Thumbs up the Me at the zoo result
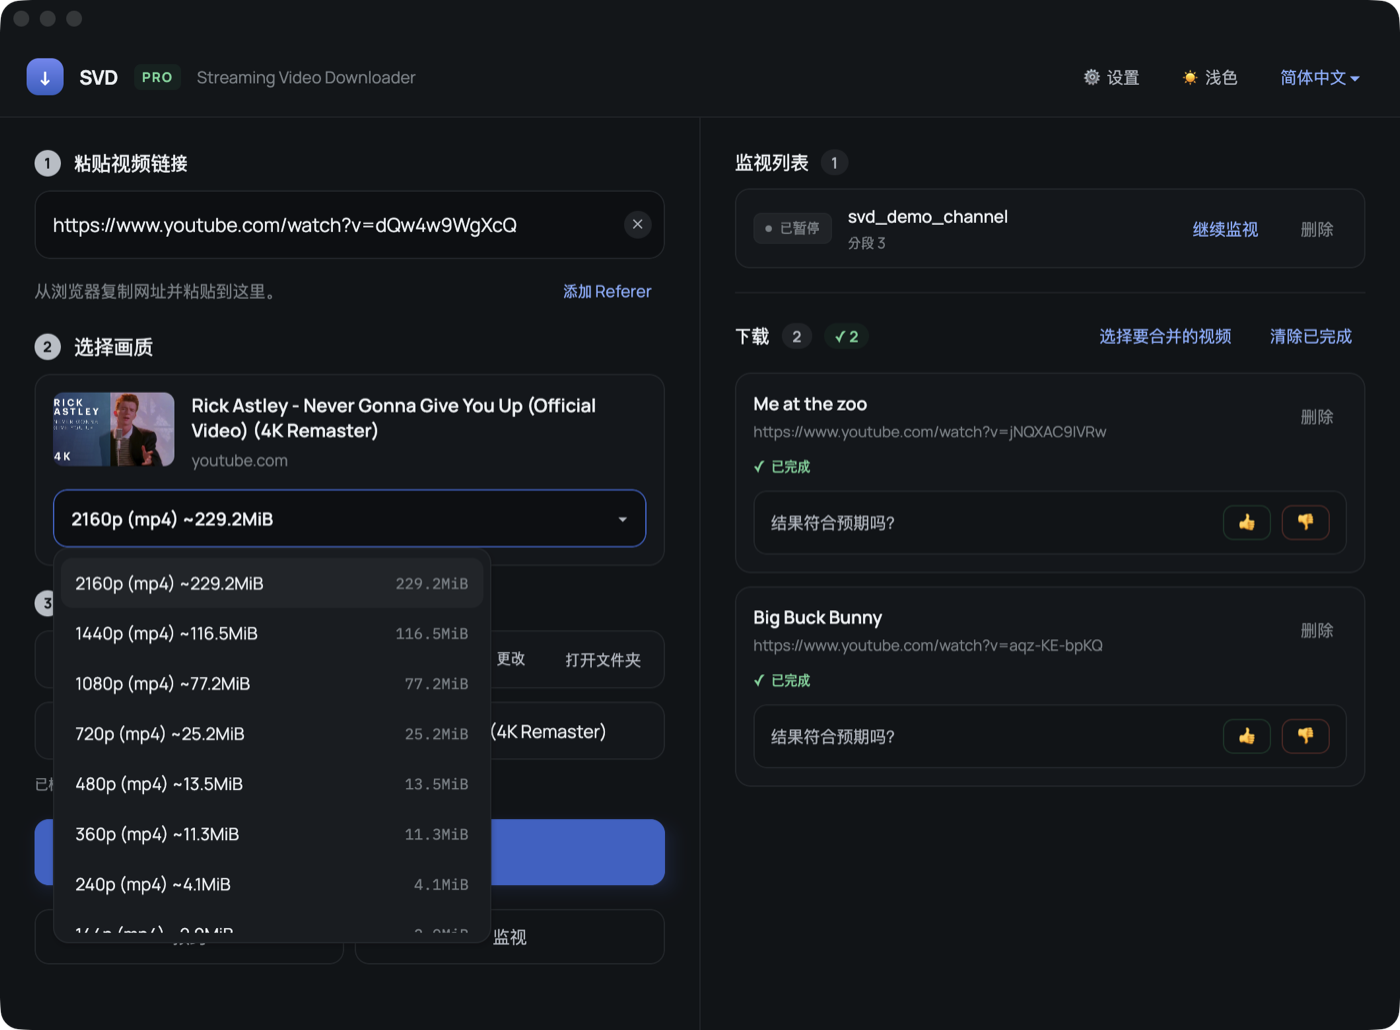Viewport: 1400px width, 1030px height. [1247, 522]
